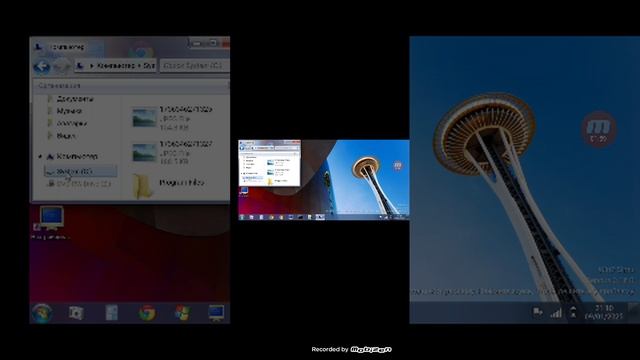Select Музыка in the navigation pane
Viewport: 640px width, 360px height.
click(65, 111)
